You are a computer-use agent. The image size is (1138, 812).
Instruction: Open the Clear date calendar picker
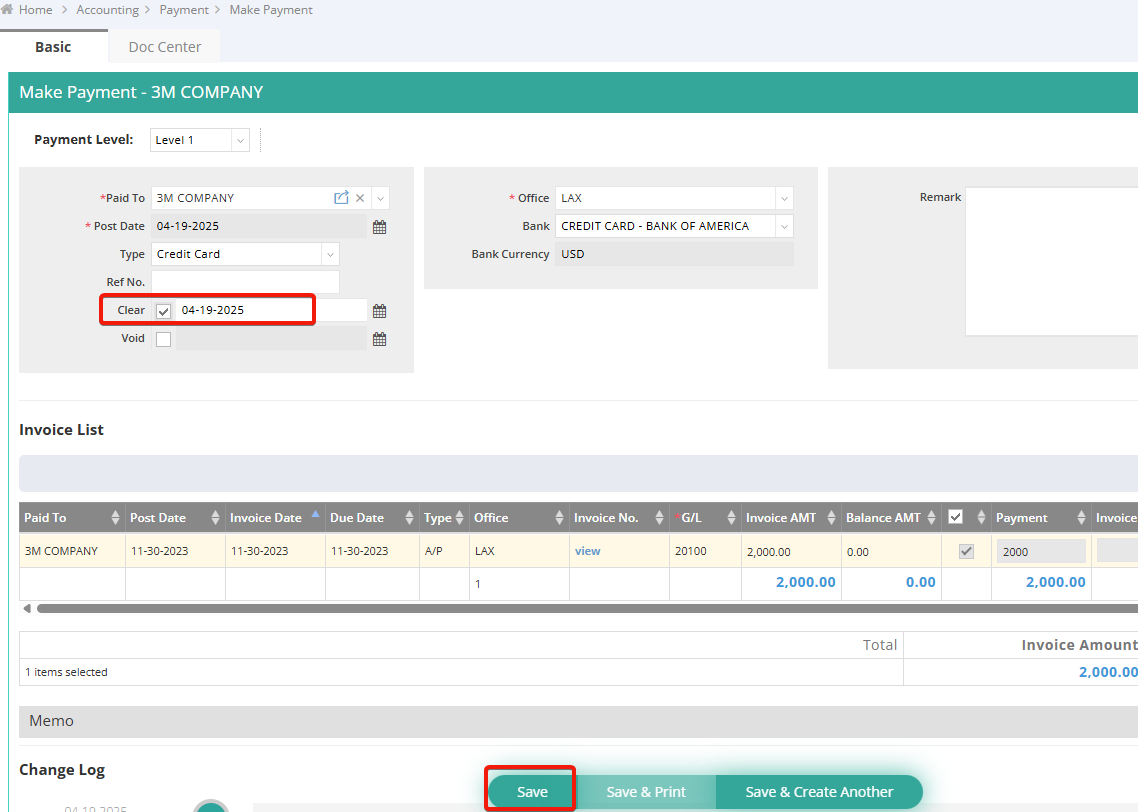[x=379, y=311]
